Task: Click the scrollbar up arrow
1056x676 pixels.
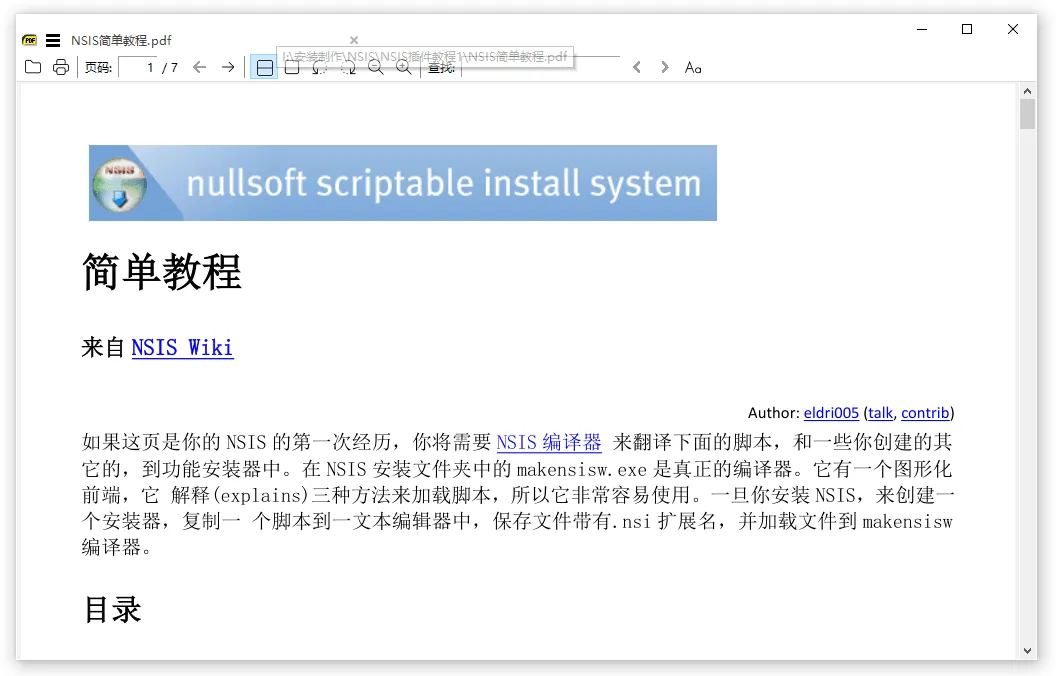Action: tap(1027, 91)
